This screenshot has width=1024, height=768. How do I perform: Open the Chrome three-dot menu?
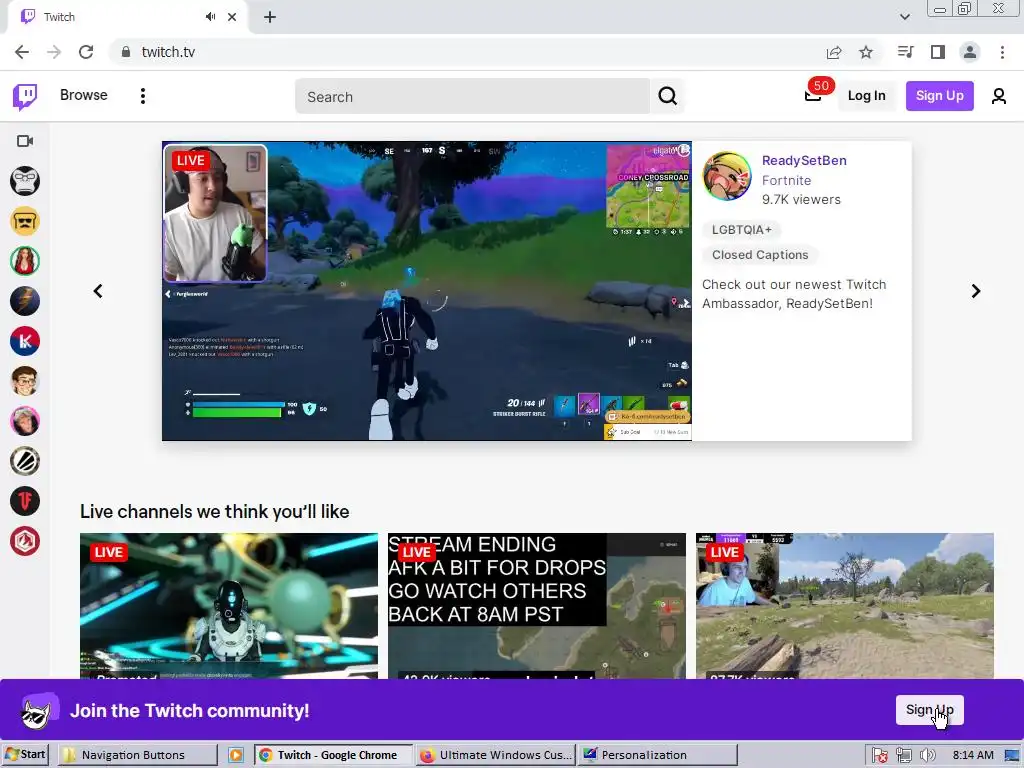coord(1002,52)
